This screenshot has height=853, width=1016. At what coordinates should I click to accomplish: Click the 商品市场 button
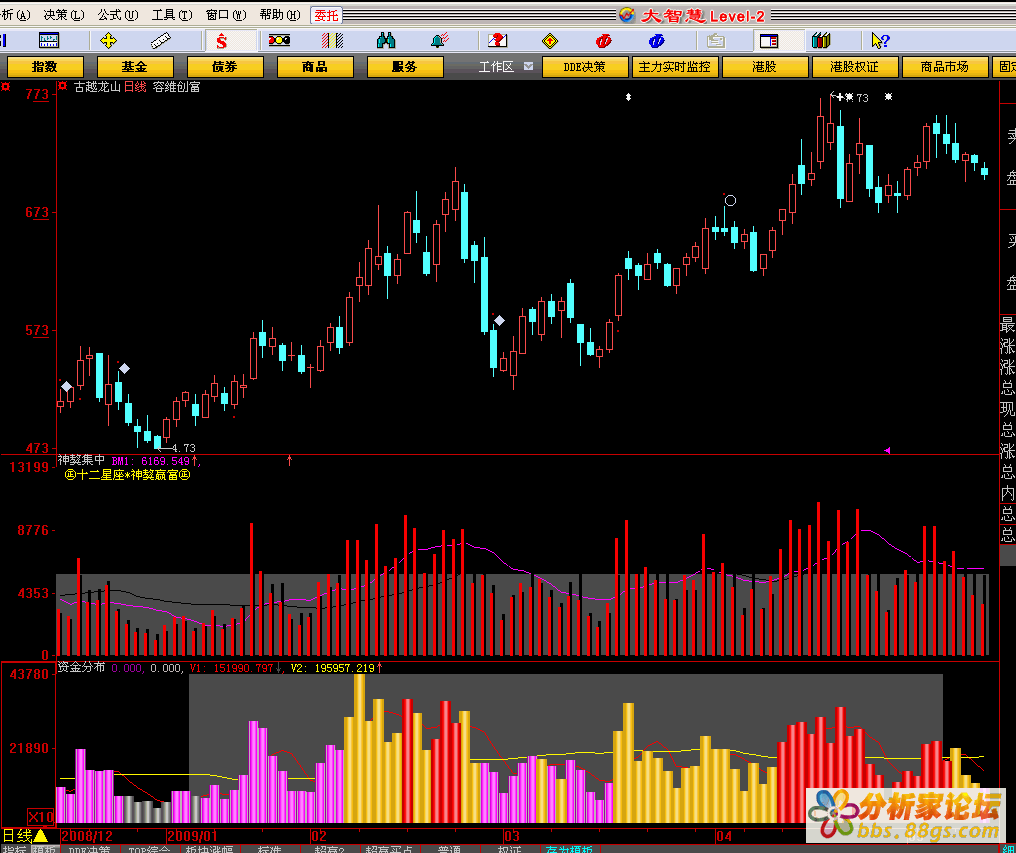pos(945,67)
